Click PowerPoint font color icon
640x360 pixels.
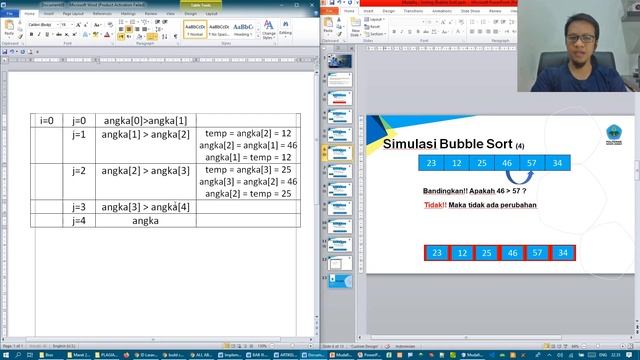pyautogui.click(x=458, y=31)
